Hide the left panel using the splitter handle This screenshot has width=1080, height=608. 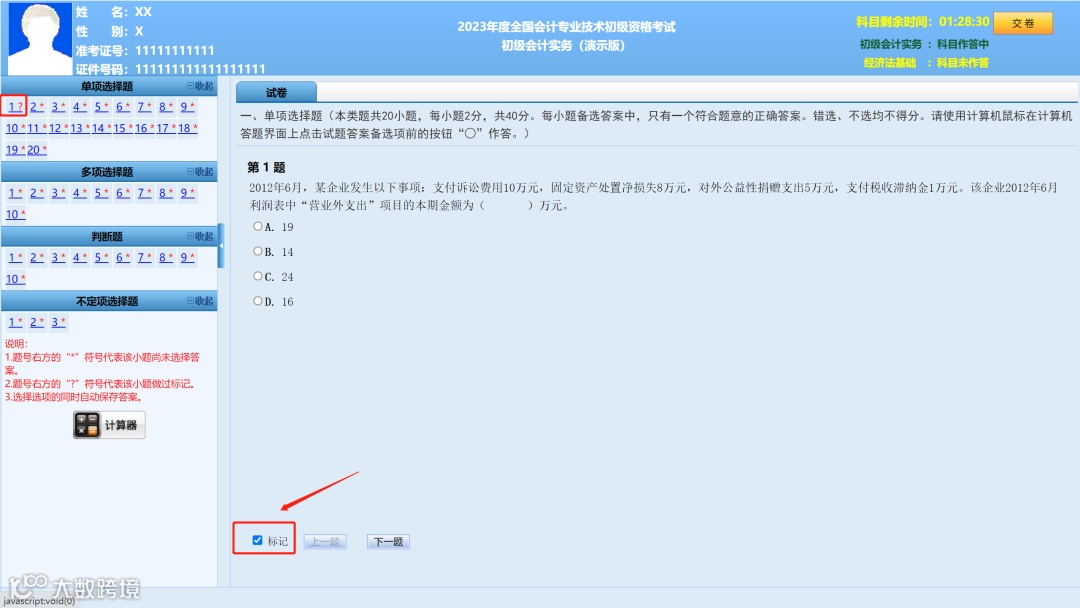(221, 245)
